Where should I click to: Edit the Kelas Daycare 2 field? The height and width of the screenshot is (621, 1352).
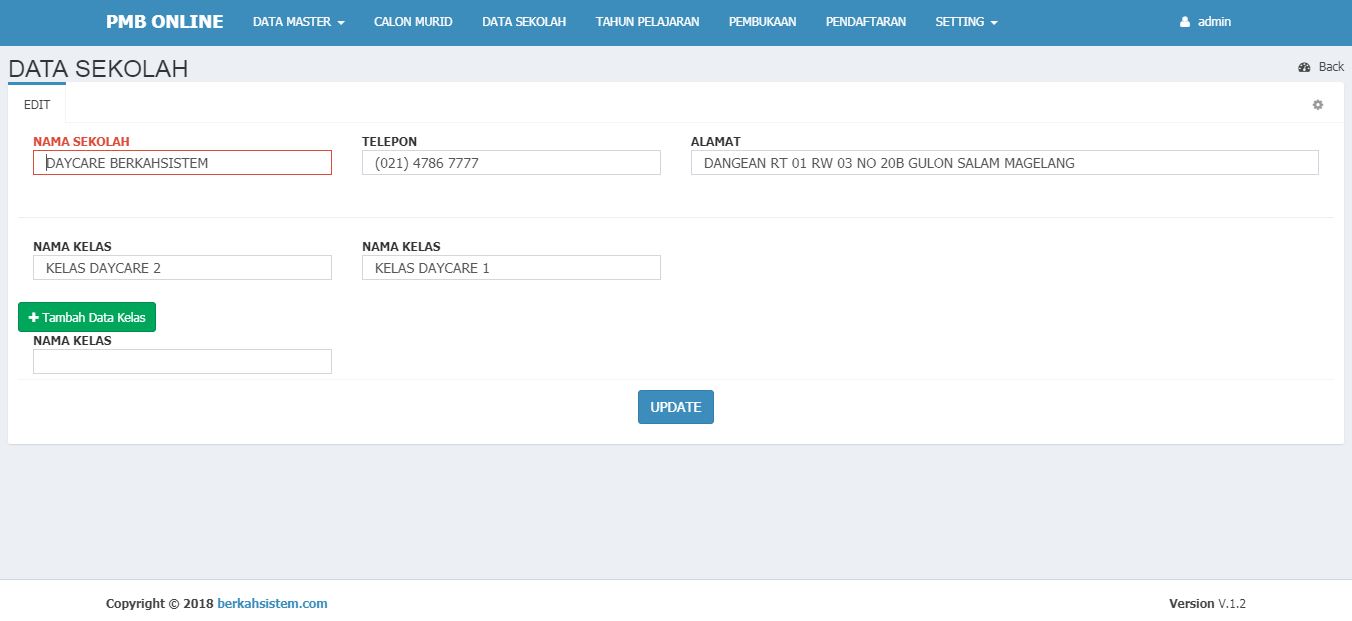(182, 268)
